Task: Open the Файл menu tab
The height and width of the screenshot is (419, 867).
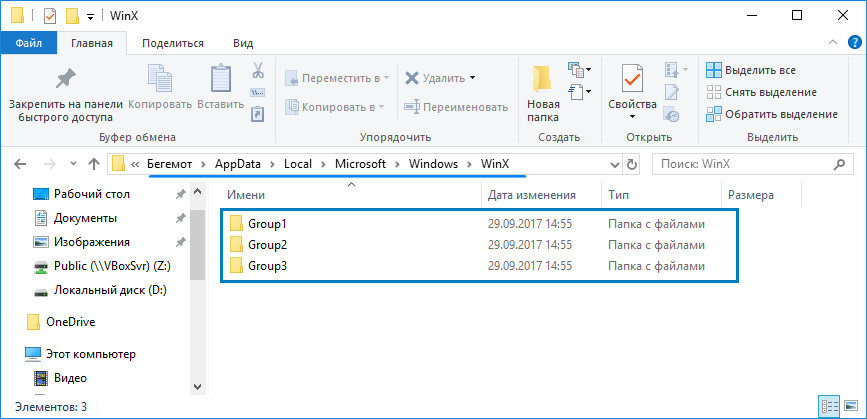Action: point(28,43)
